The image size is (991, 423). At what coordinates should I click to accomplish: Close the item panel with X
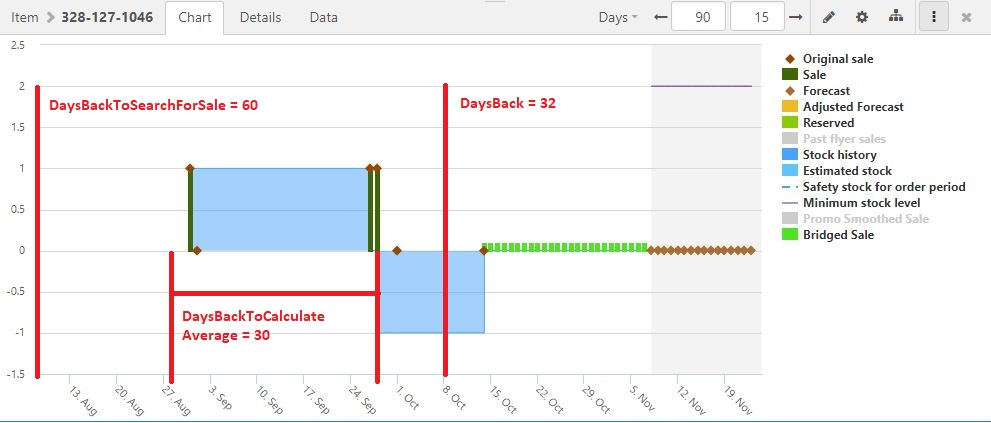coord(966,17)
